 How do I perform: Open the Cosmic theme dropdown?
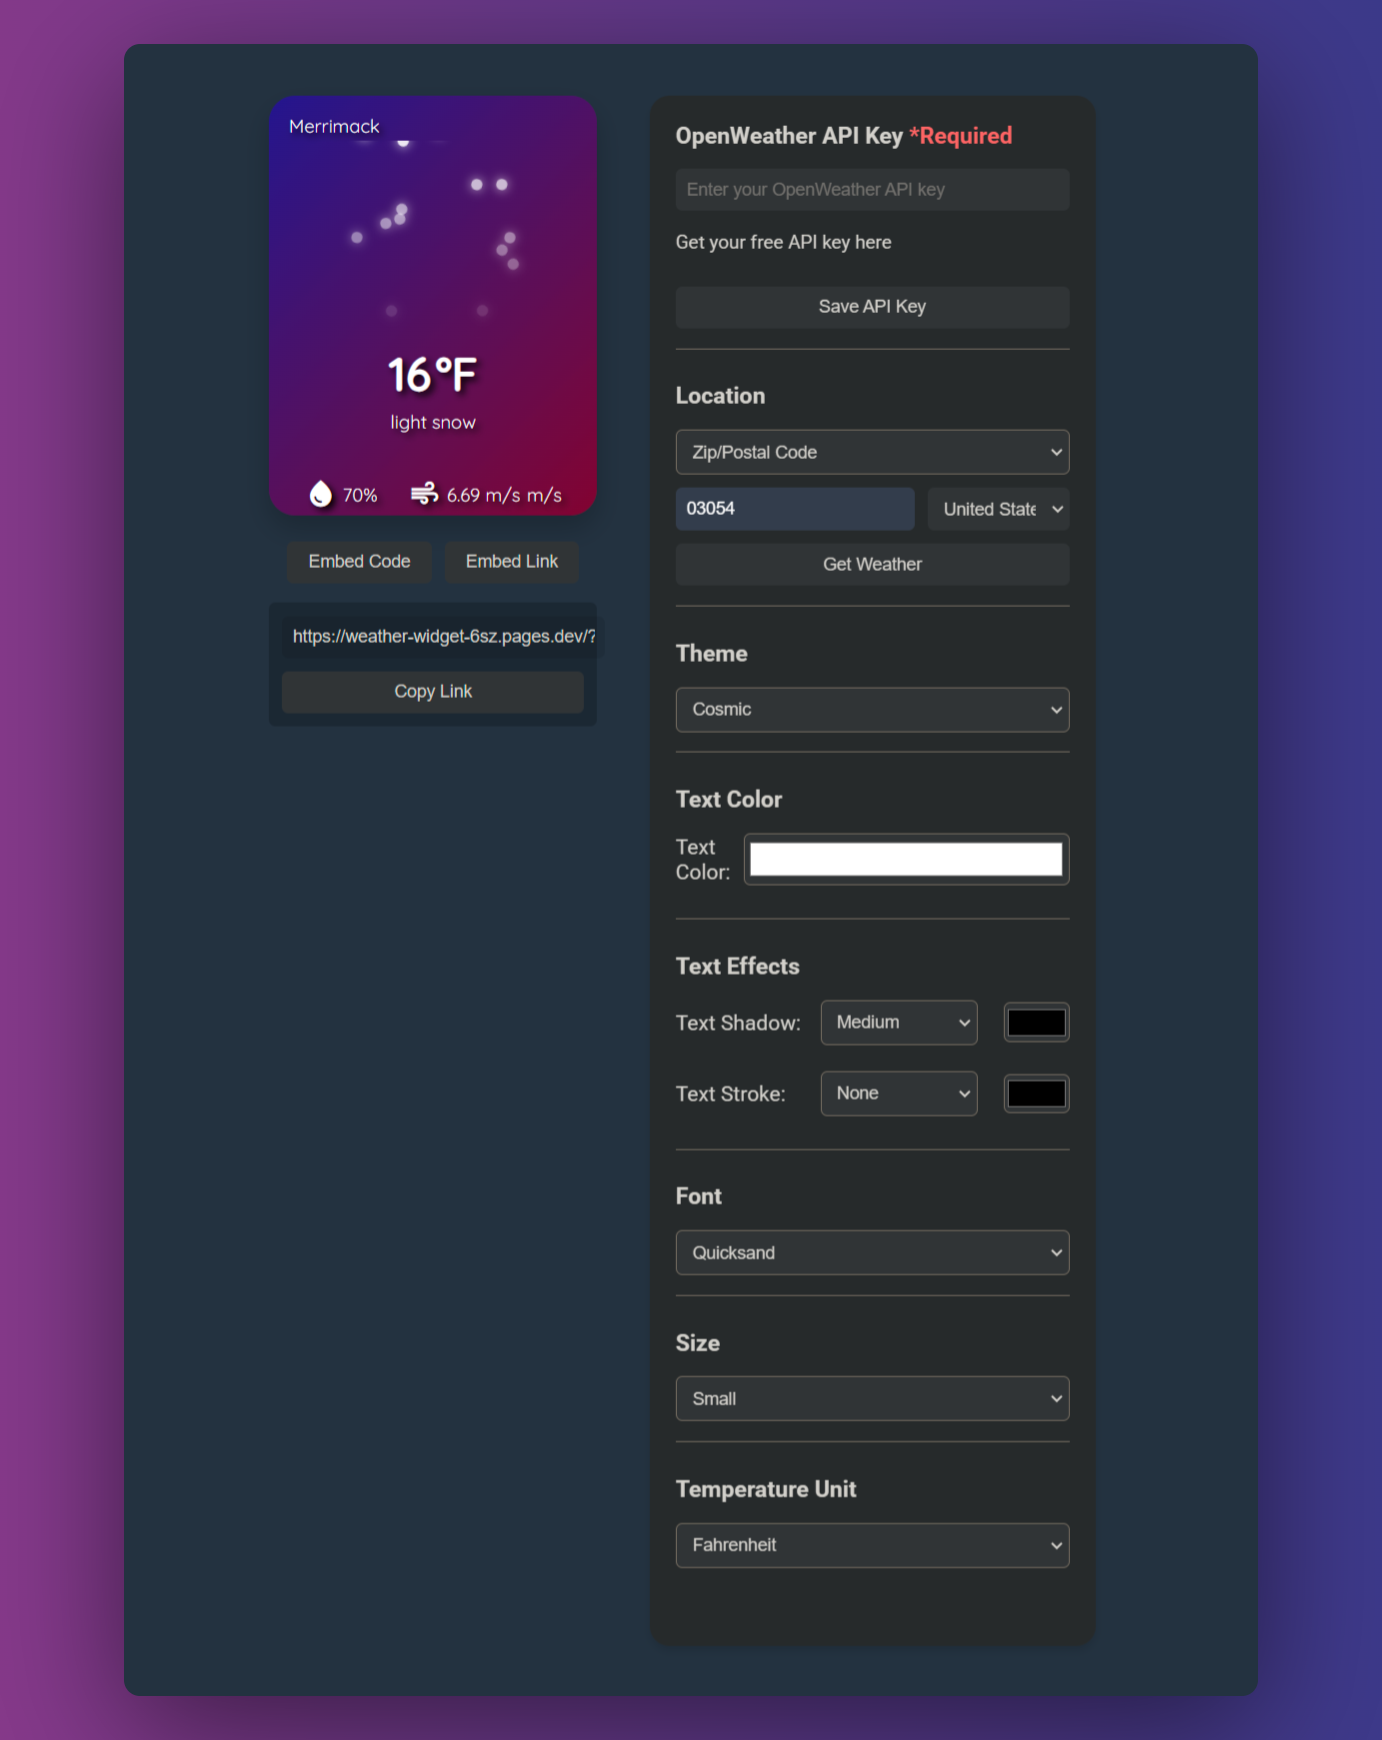pos(872,710)
